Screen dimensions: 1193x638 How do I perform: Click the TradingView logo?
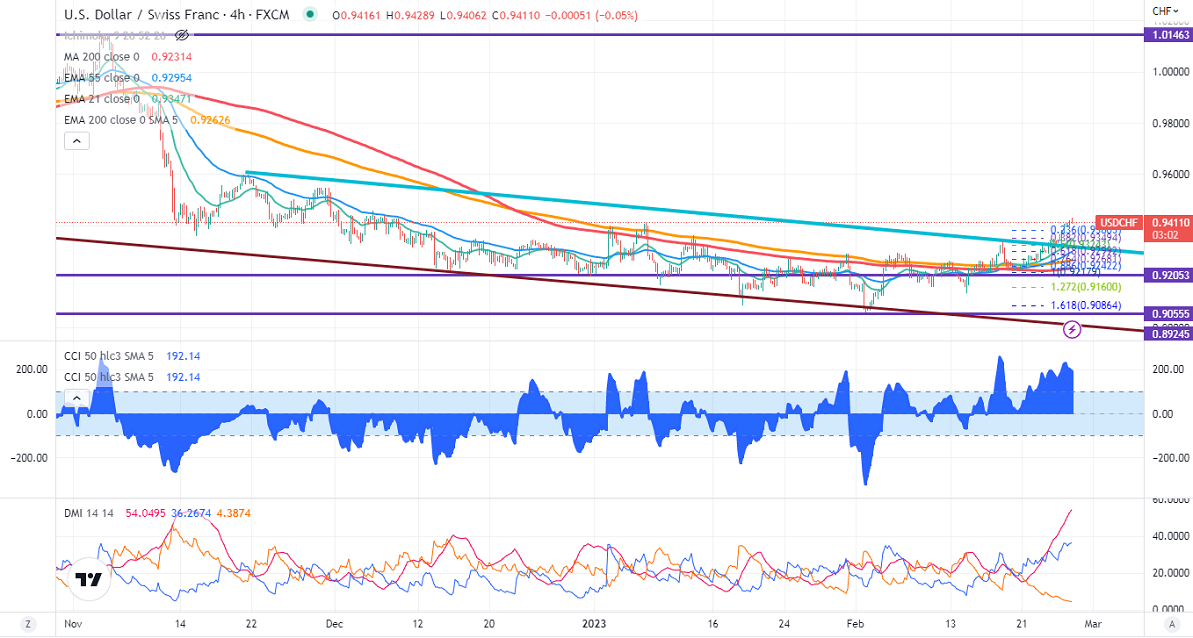coord(89,580)
